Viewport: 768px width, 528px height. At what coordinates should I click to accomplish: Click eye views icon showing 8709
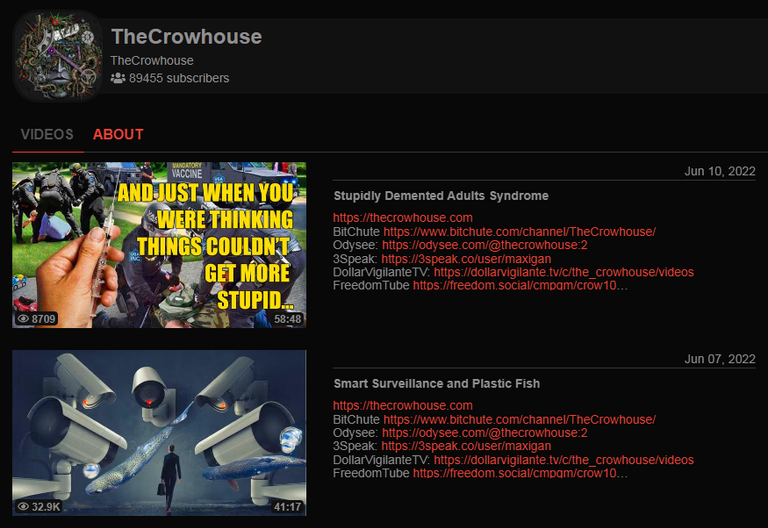click(x=23, y=319)
